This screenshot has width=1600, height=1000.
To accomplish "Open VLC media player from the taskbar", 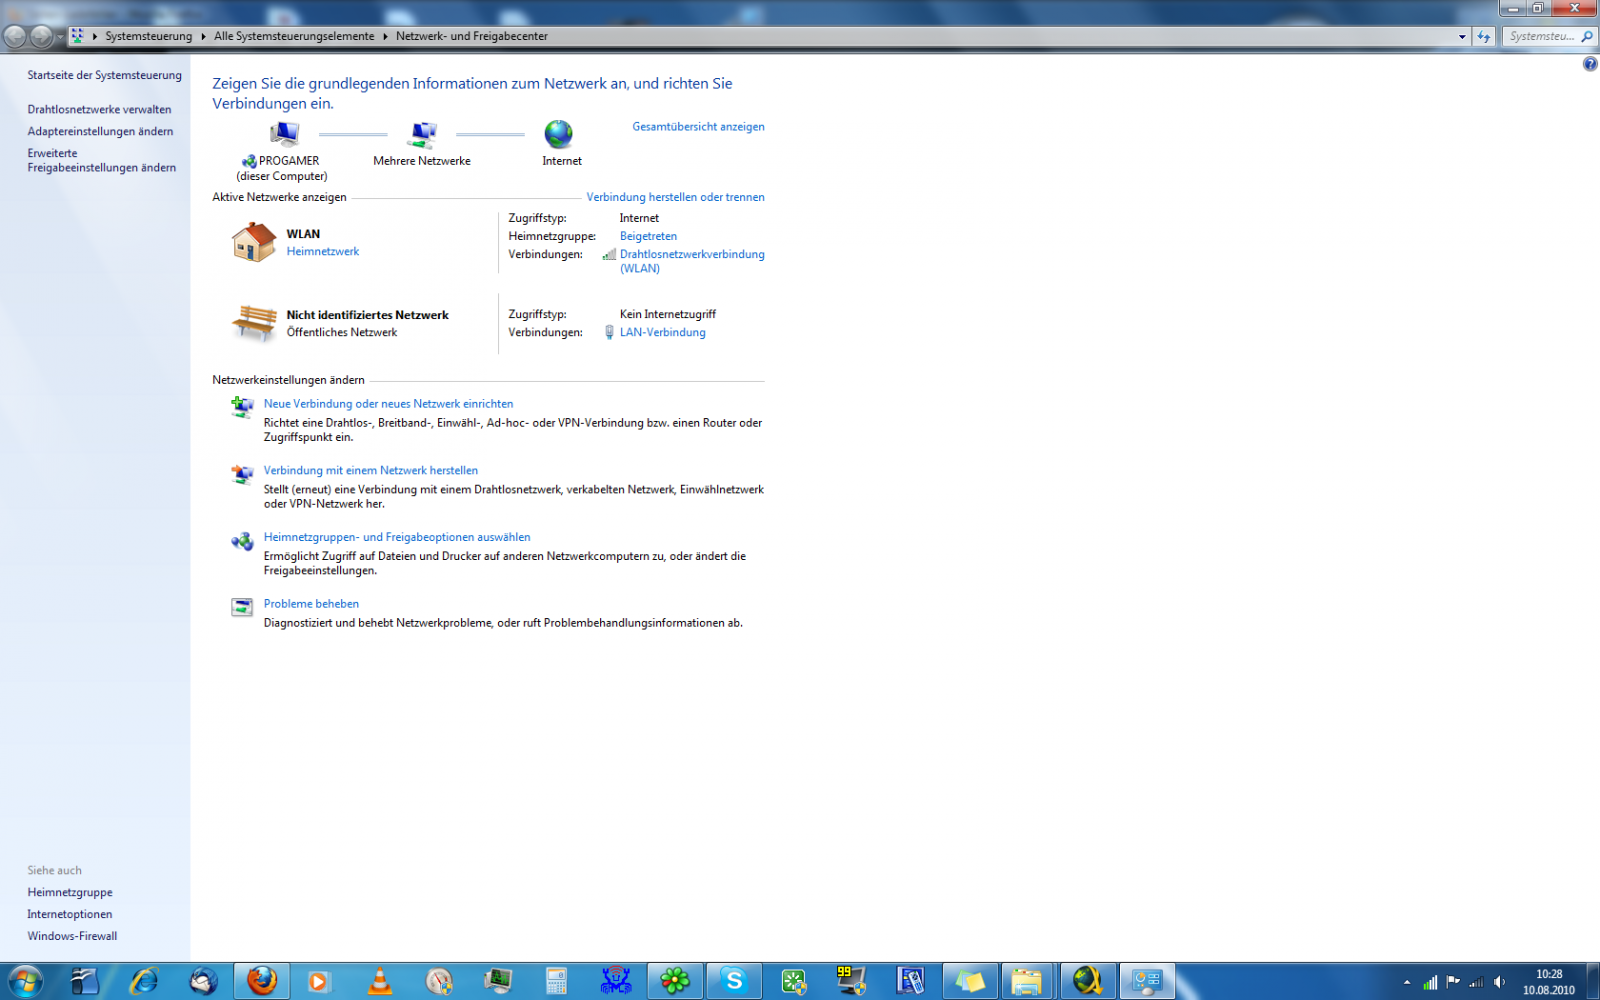I will pyautogui.click(x=380, y=981).
